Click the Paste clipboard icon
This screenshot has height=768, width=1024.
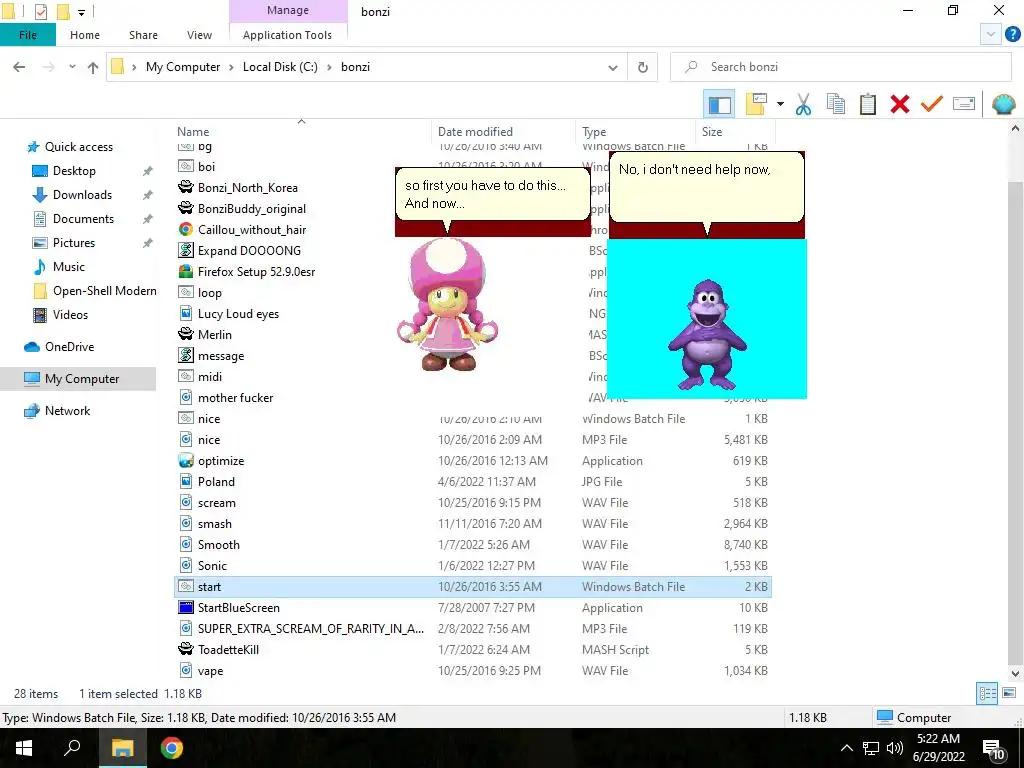(x=867, y=104)
